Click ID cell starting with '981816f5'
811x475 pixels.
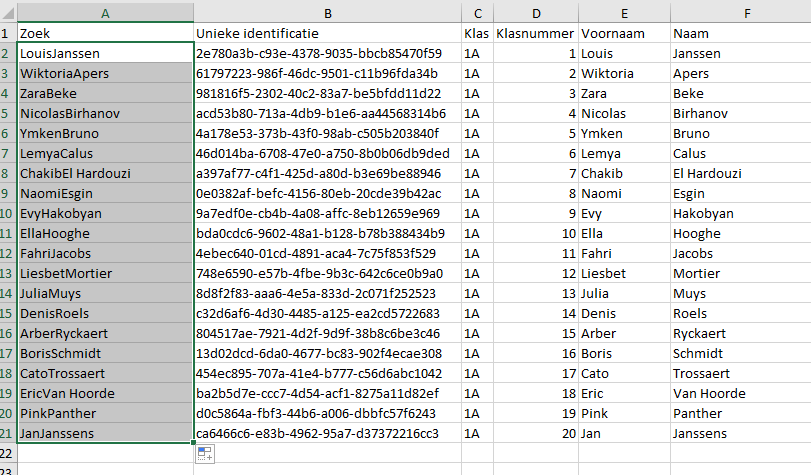tap(327, 93)
